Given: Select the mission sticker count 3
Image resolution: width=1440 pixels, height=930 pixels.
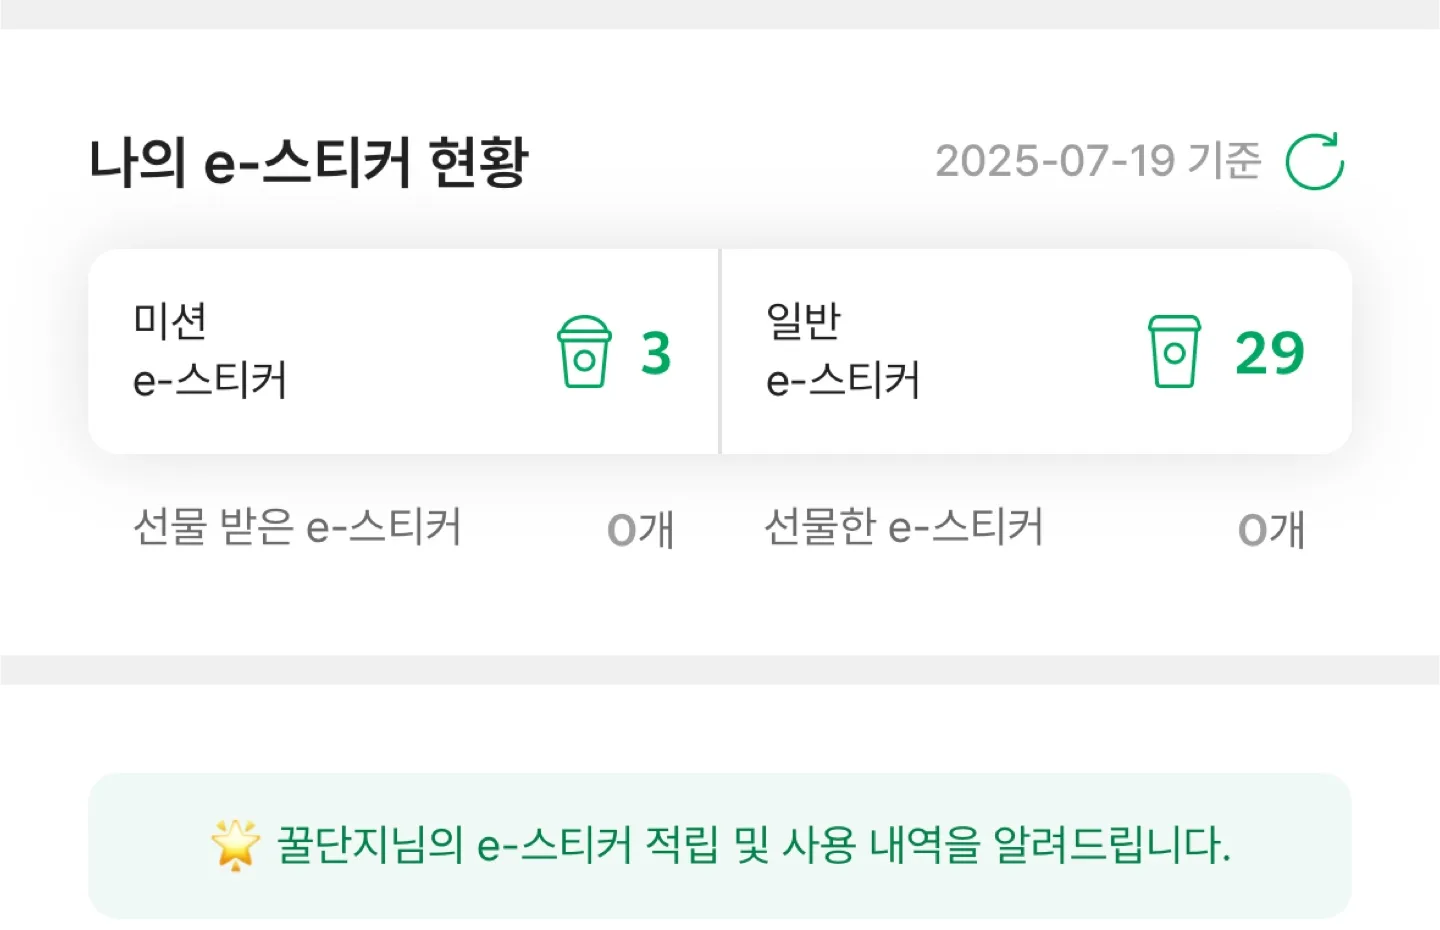Looking at the screenshot, I should click(x=656, y=353).
